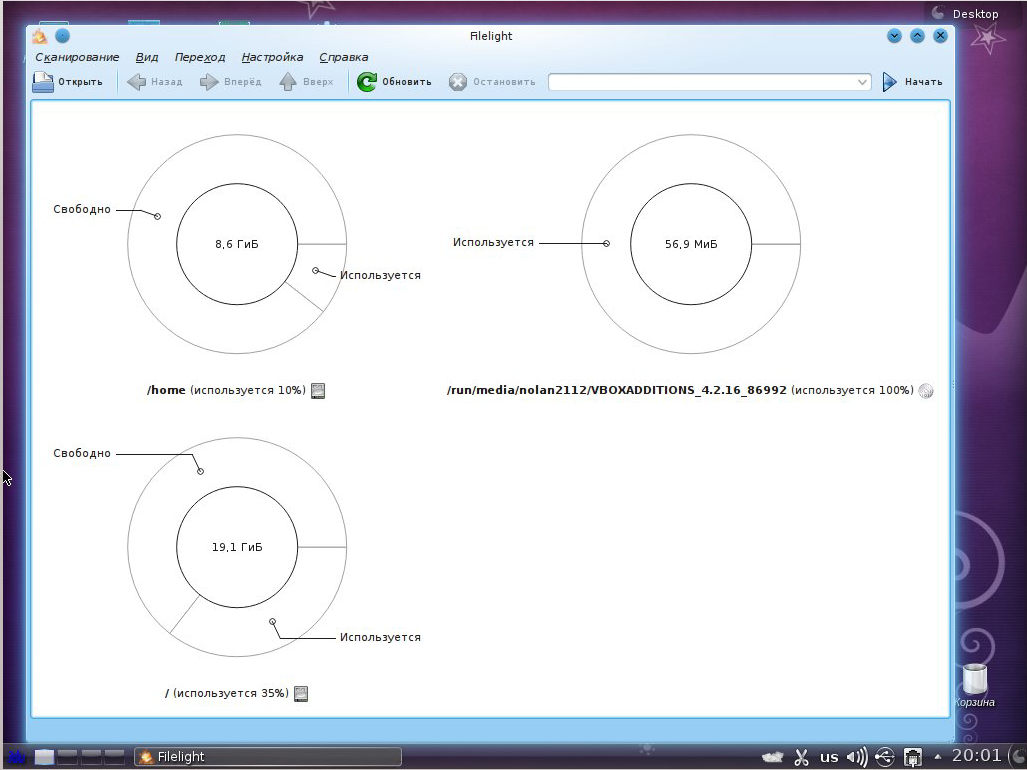Image resolution: width=1027 pixels, height=770 pixels.
Task: Open the Корзина trash icon on desktop
Action: pos(975,686)
